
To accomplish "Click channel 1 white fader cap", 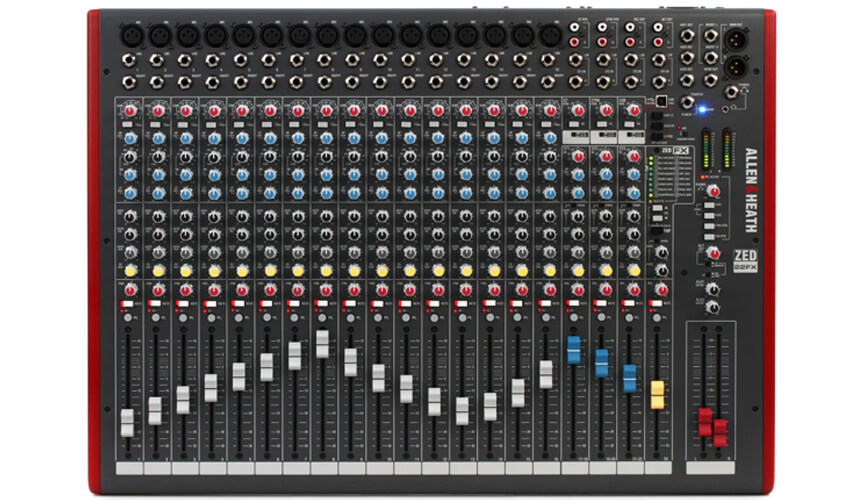I will (x=127, y=423).
